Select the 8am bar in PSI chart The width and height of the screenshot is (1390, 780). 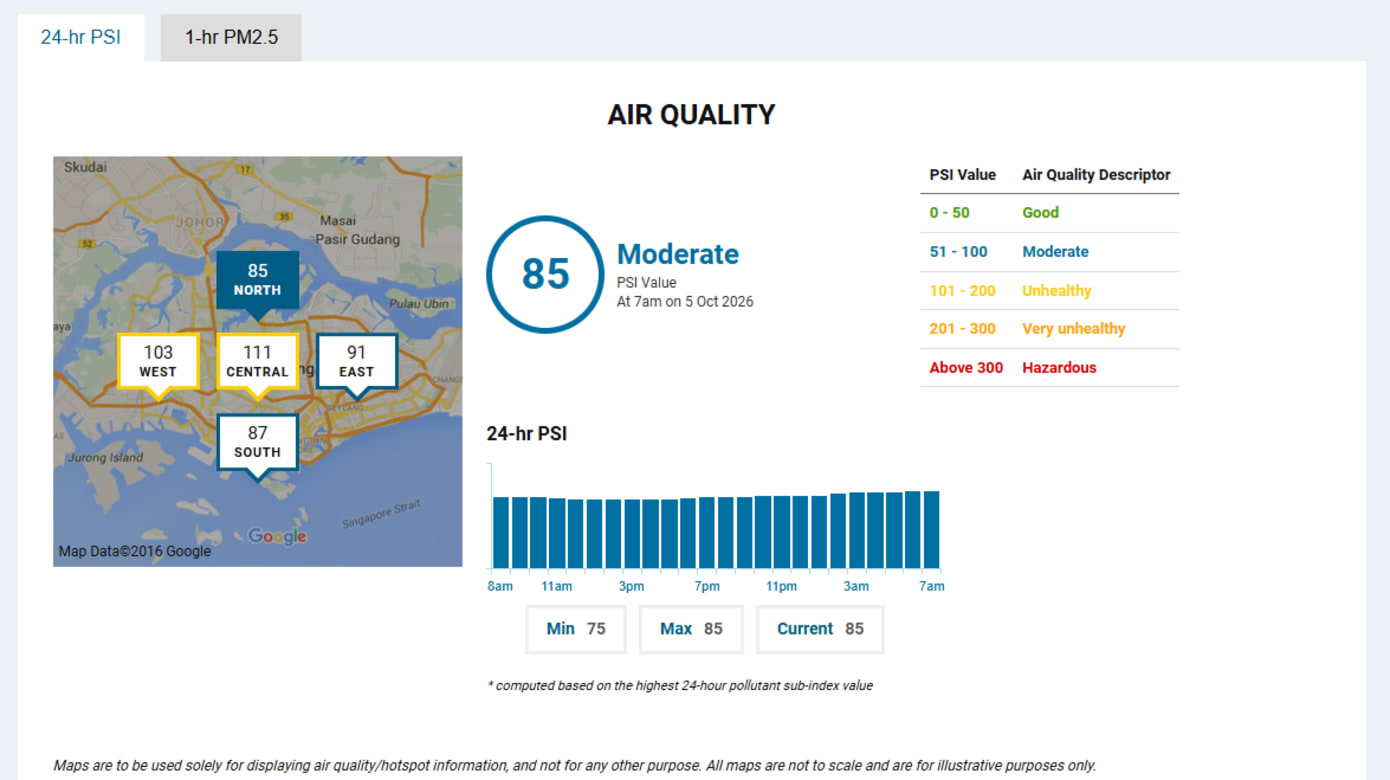[501, 533]
